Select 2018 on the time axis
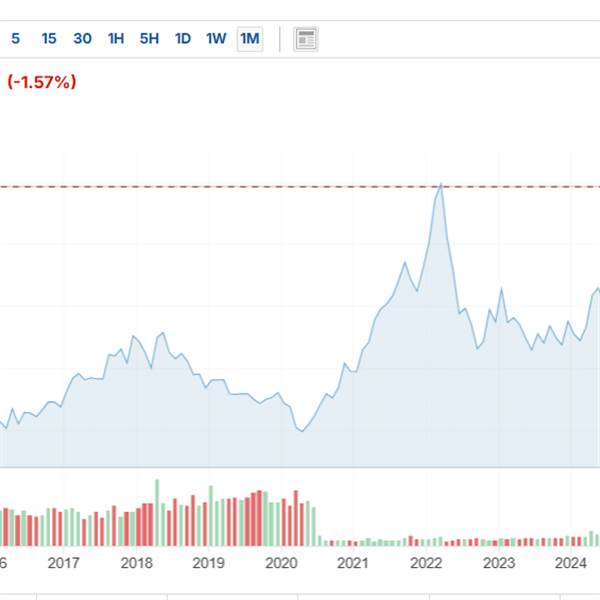This screenshot has width=600, height=600. [x=136, y=563]
